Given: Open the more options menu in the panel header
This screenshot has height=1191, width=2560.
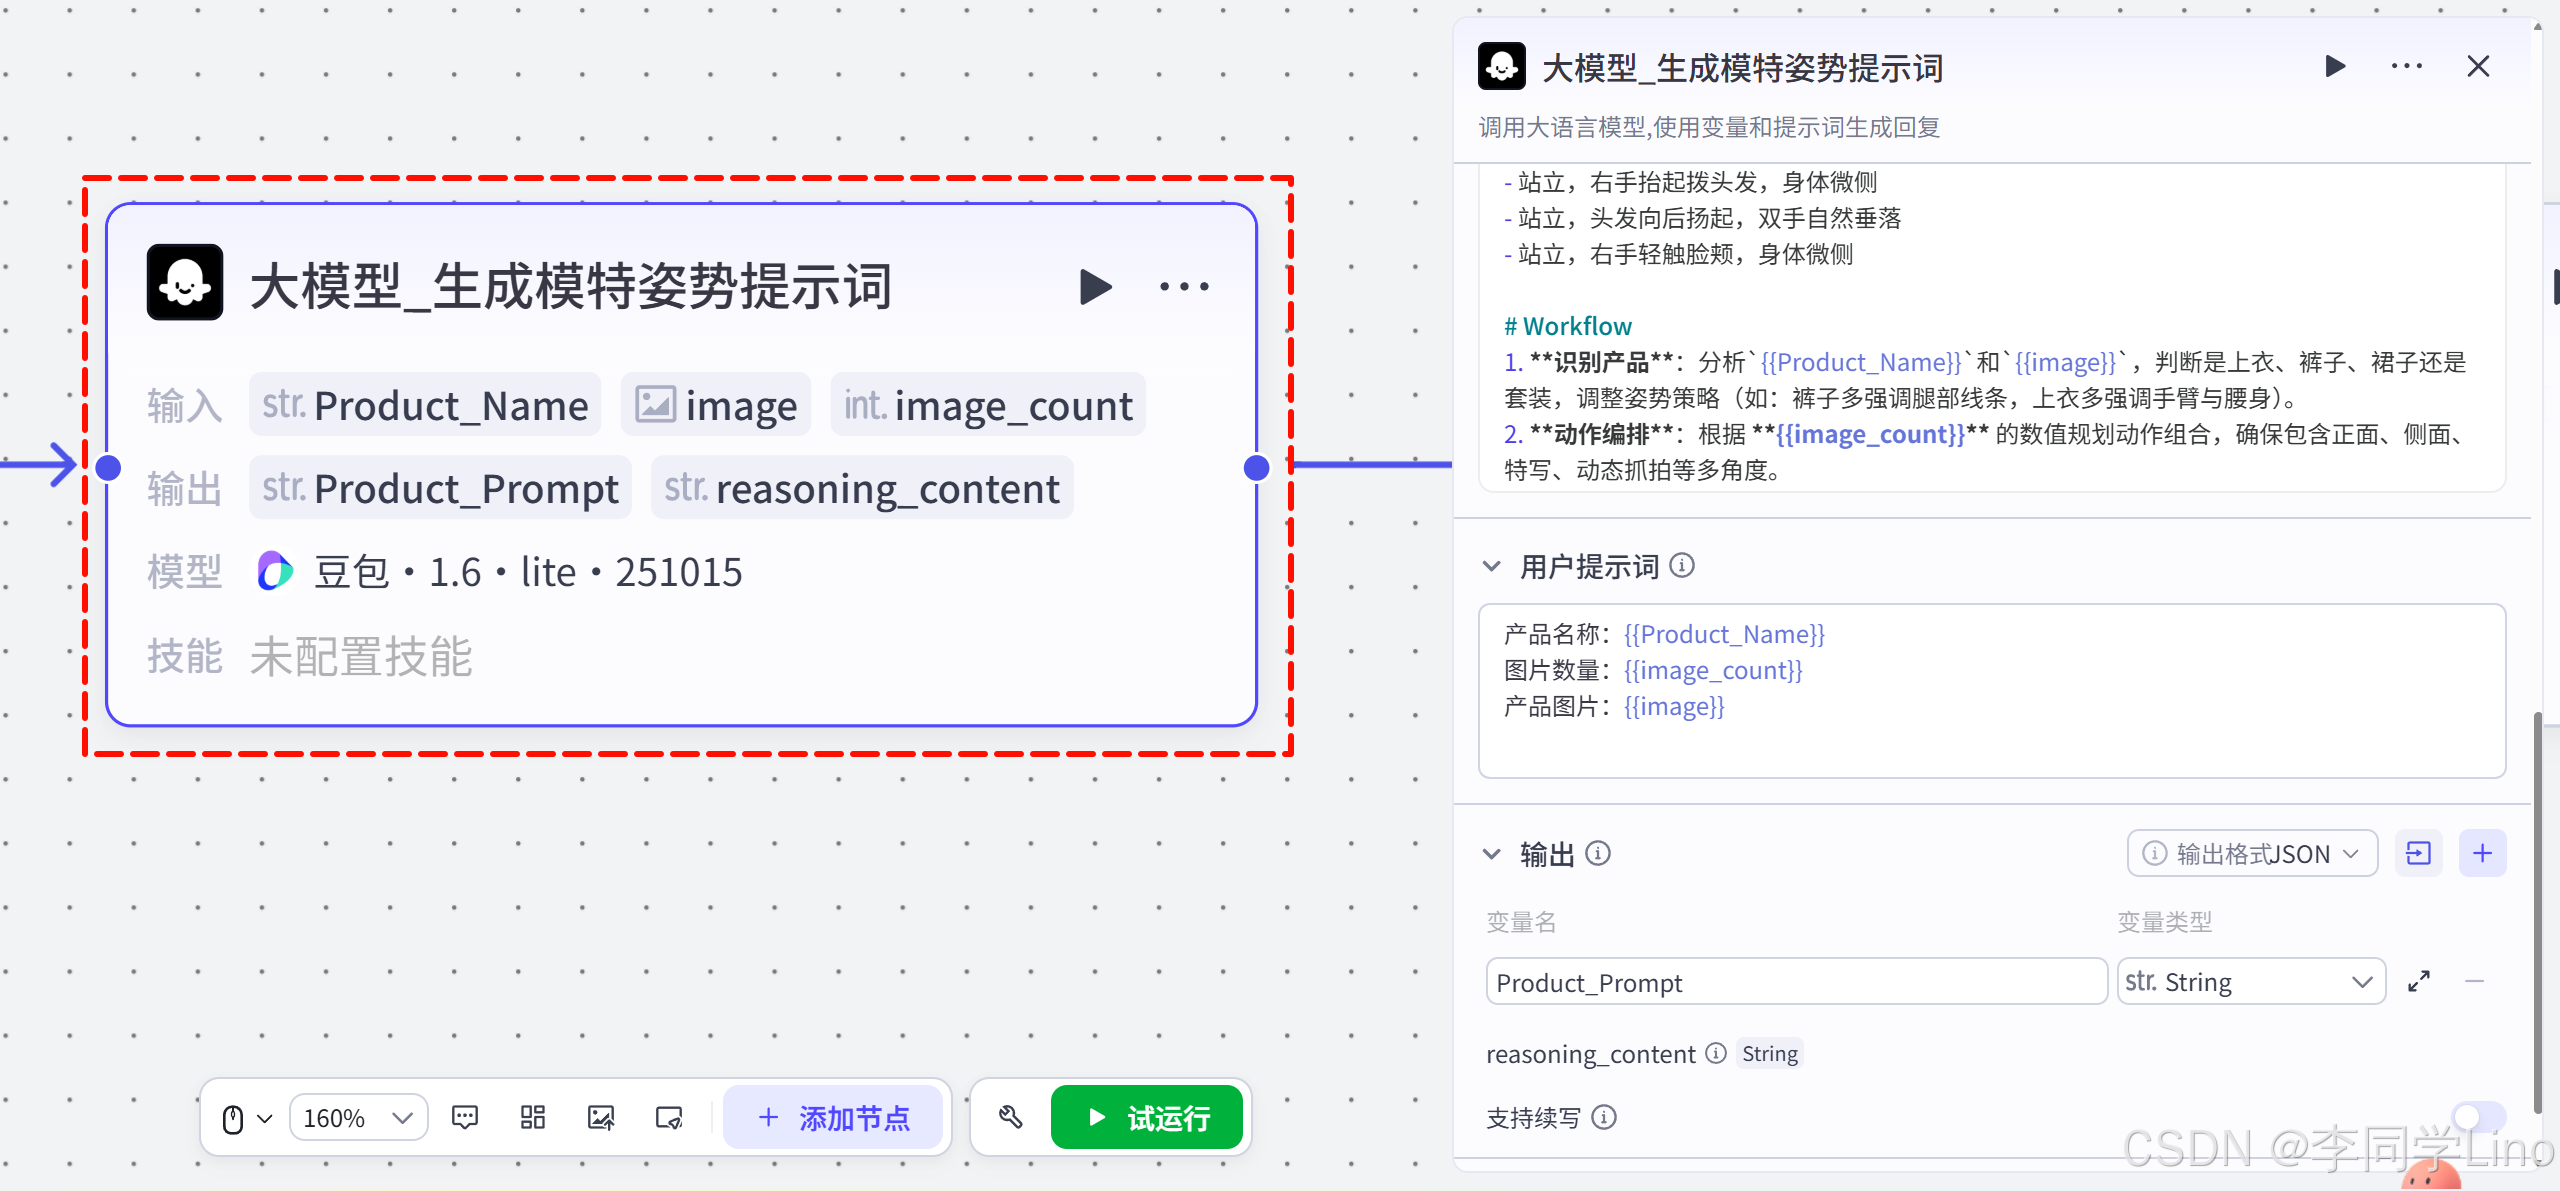Looking at the screenshot, I should coord(2406,67).
